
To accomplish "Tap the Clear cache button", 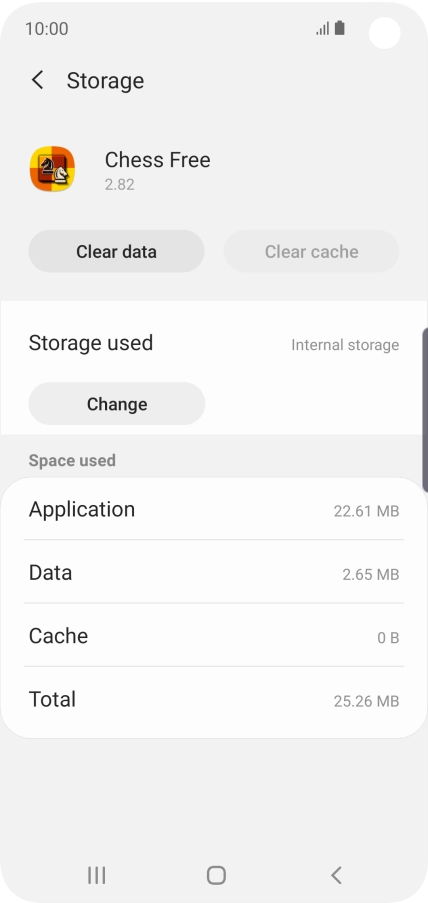I will pos(312,252).
